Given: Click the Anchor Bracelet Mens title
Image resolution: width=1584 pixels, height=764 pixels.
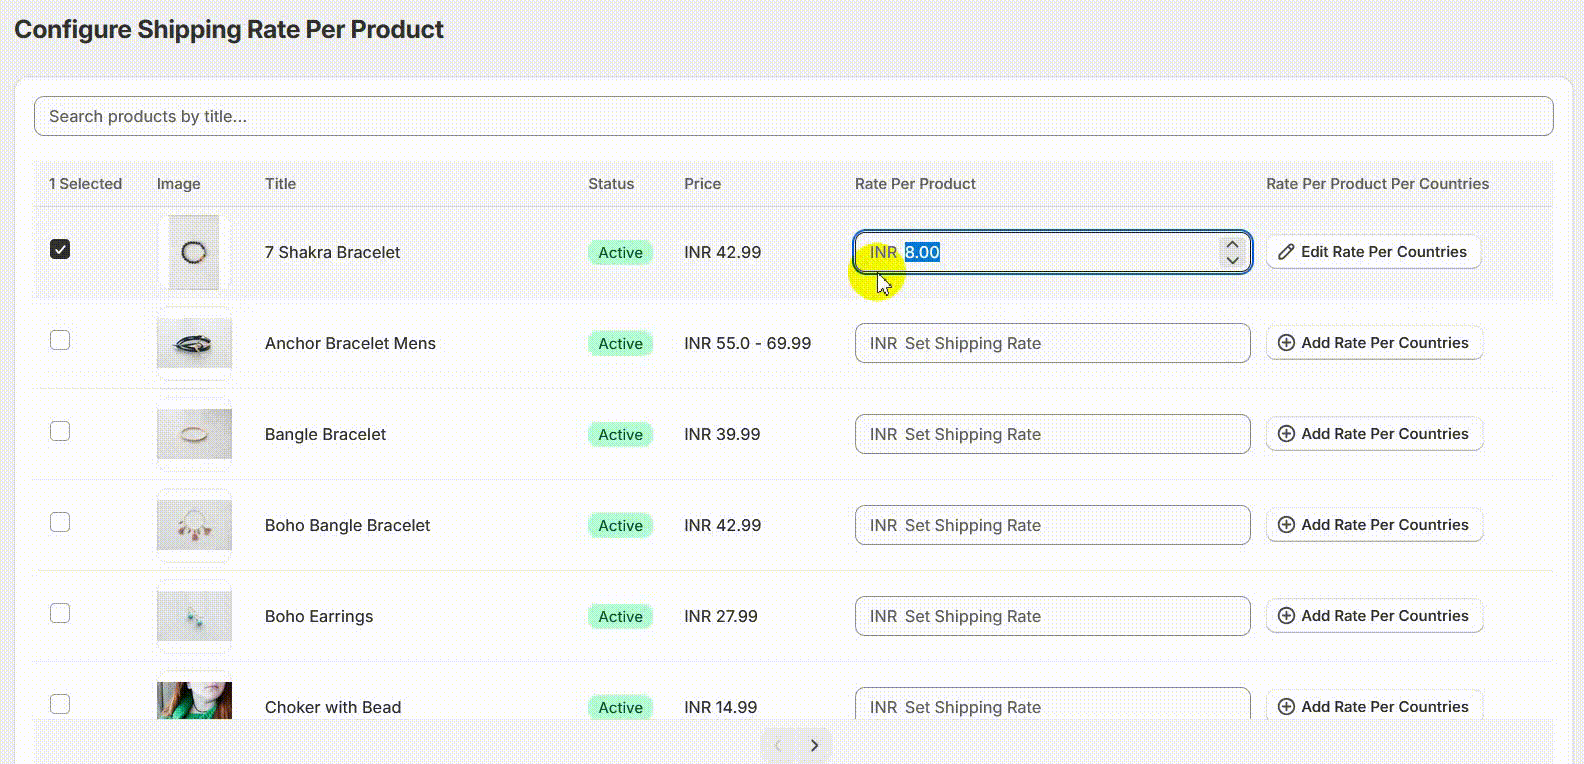Looking at the screenshot, I should (x=350, y=343).
